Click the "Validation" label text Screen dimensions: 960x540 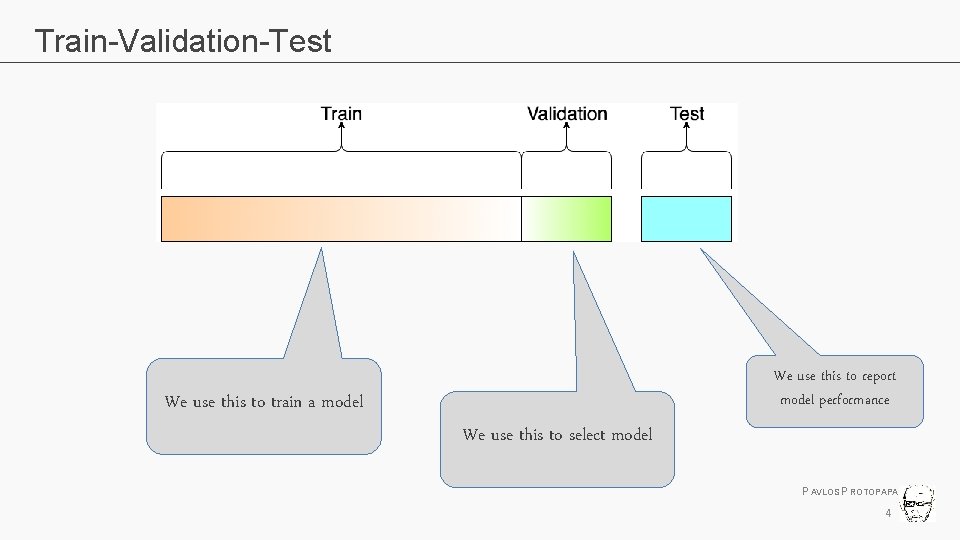coord(567,114)
